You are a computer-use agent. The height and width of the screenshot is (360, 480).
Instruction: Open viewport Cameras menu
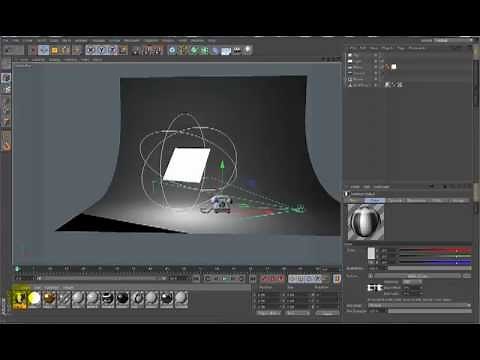pyautogui.click(x=38, y=60)
